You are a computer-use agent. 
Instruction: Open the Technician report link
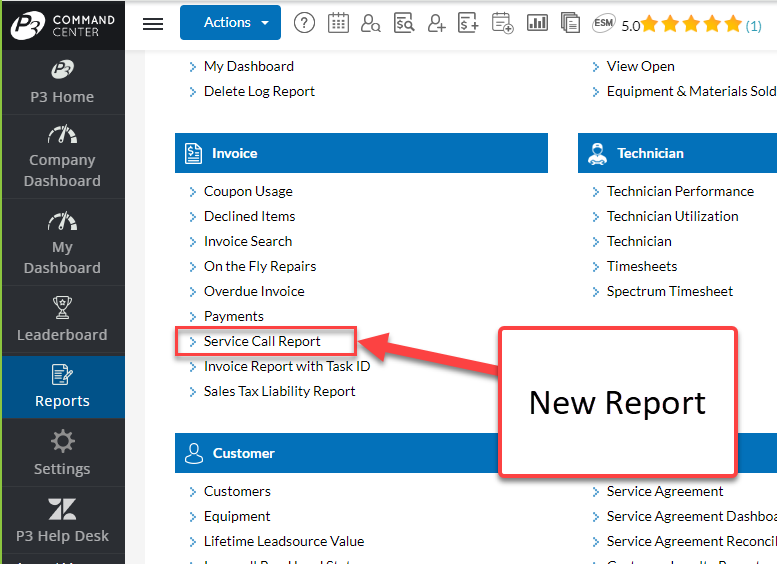(639, 241)
